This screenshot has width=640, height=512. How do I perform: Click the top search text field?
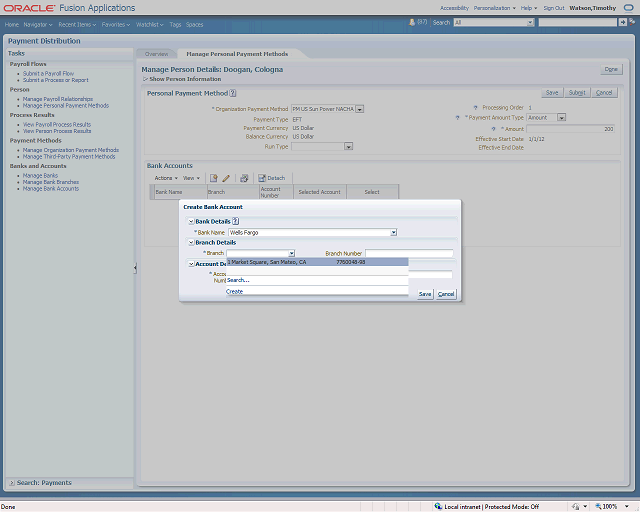[x=578, y=22]
